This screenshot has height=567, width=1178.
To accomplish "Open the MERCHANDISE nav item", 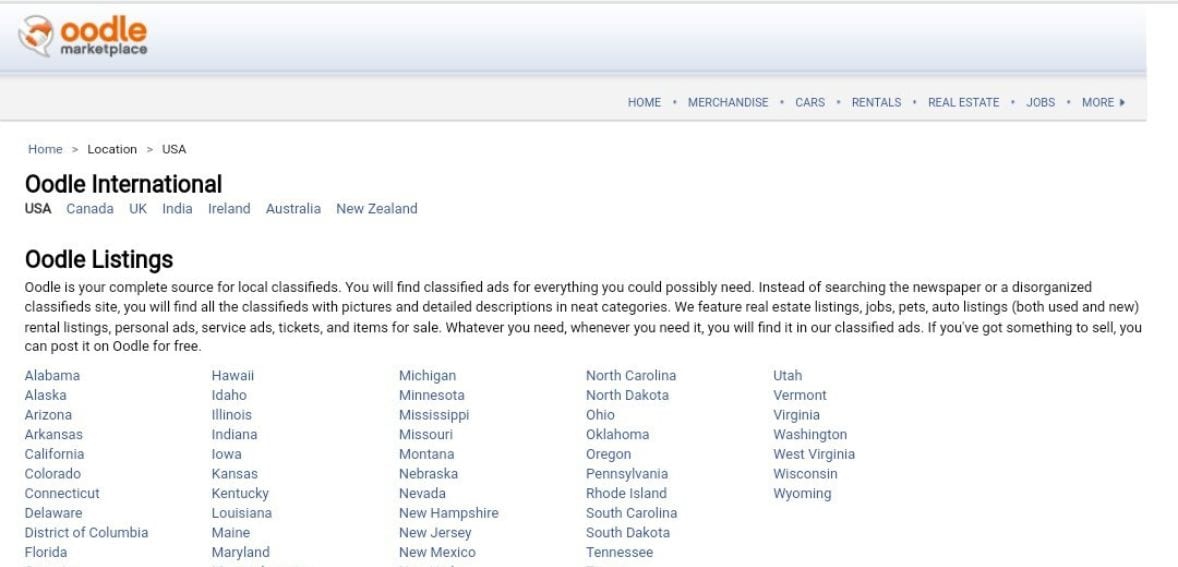I will tap(728, 103).
